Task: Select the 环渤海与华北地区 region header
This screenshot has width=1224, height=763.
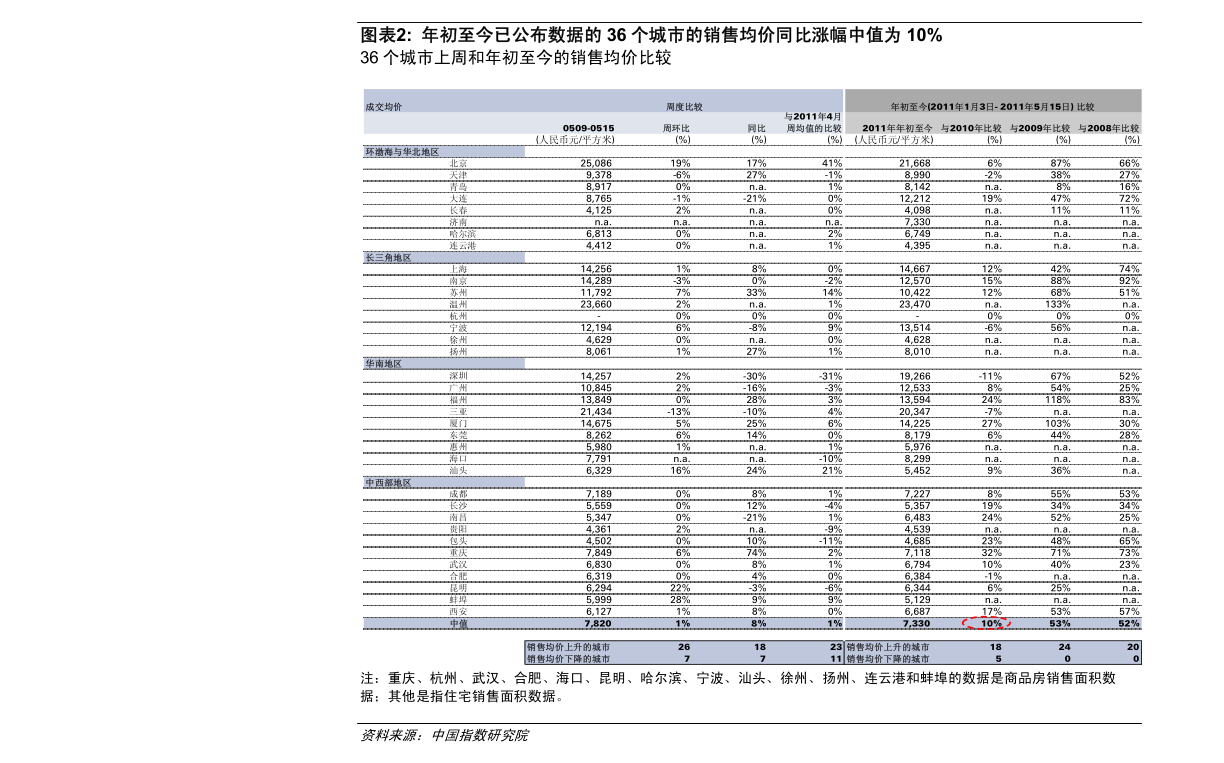Action: pos(402,152)
